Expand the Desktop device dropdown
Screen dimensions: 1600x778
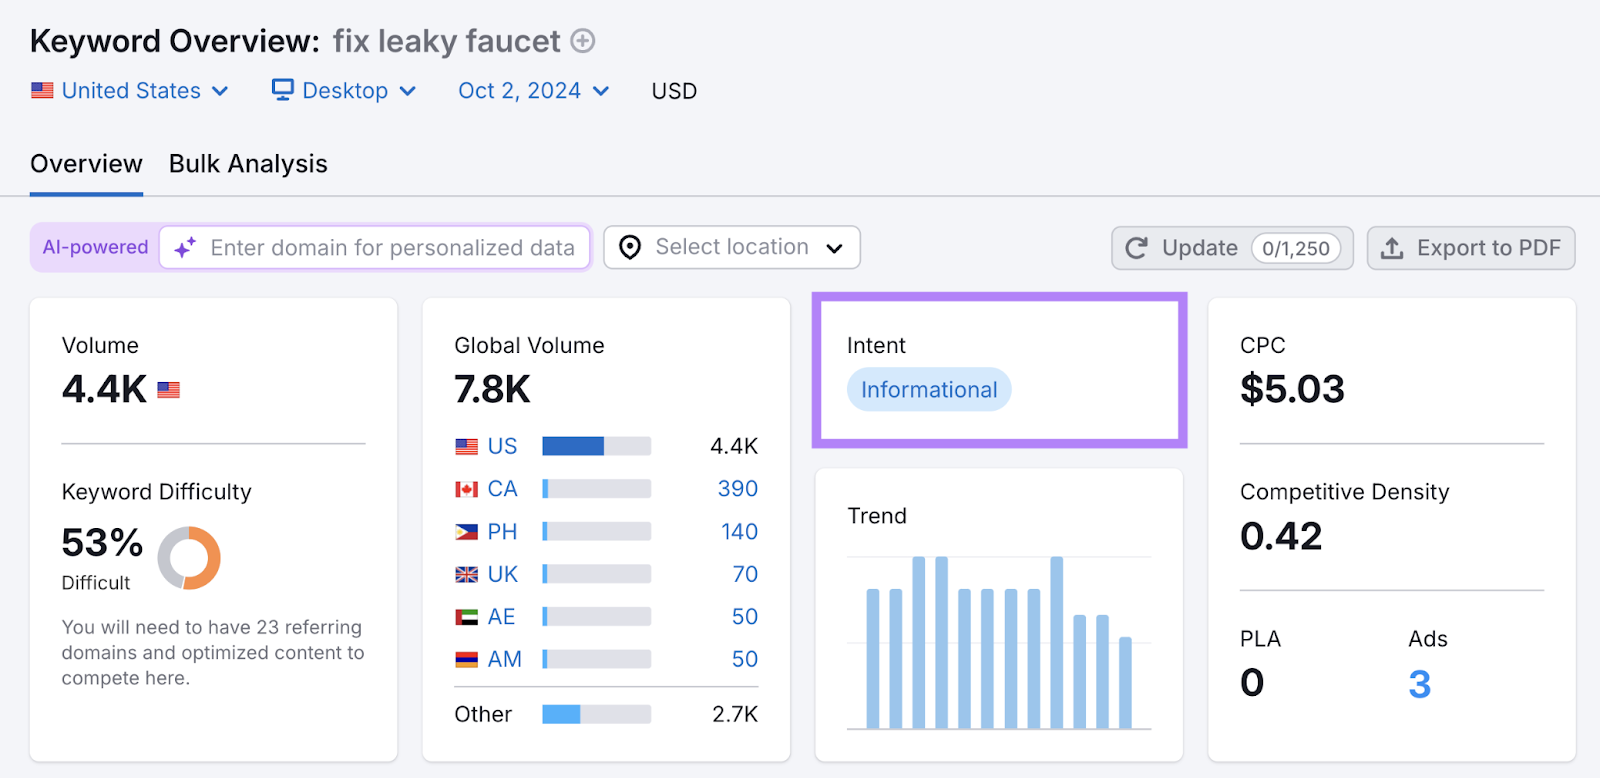345,91
